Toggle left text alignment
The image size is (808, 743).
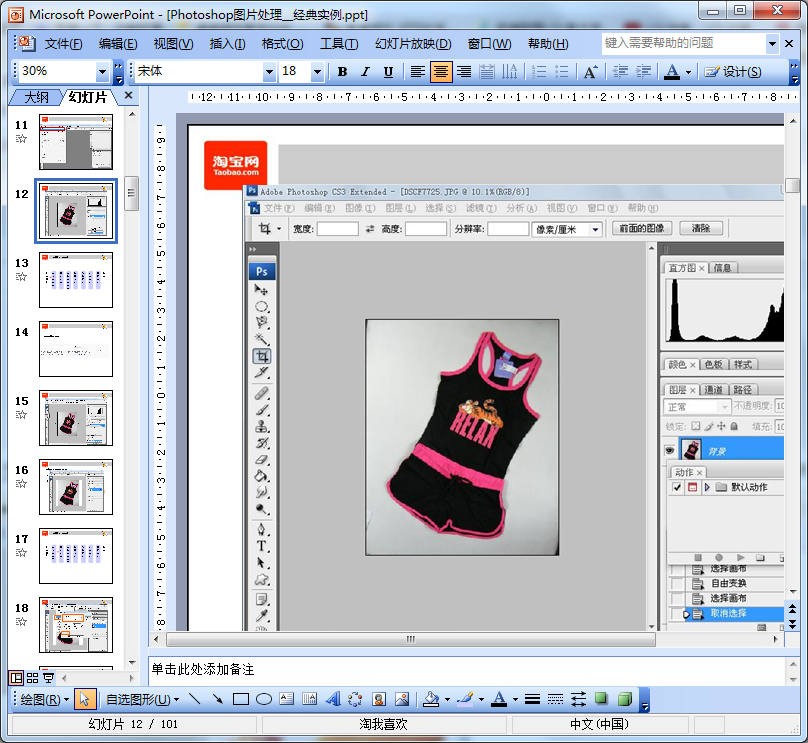[x=417, y=72]
